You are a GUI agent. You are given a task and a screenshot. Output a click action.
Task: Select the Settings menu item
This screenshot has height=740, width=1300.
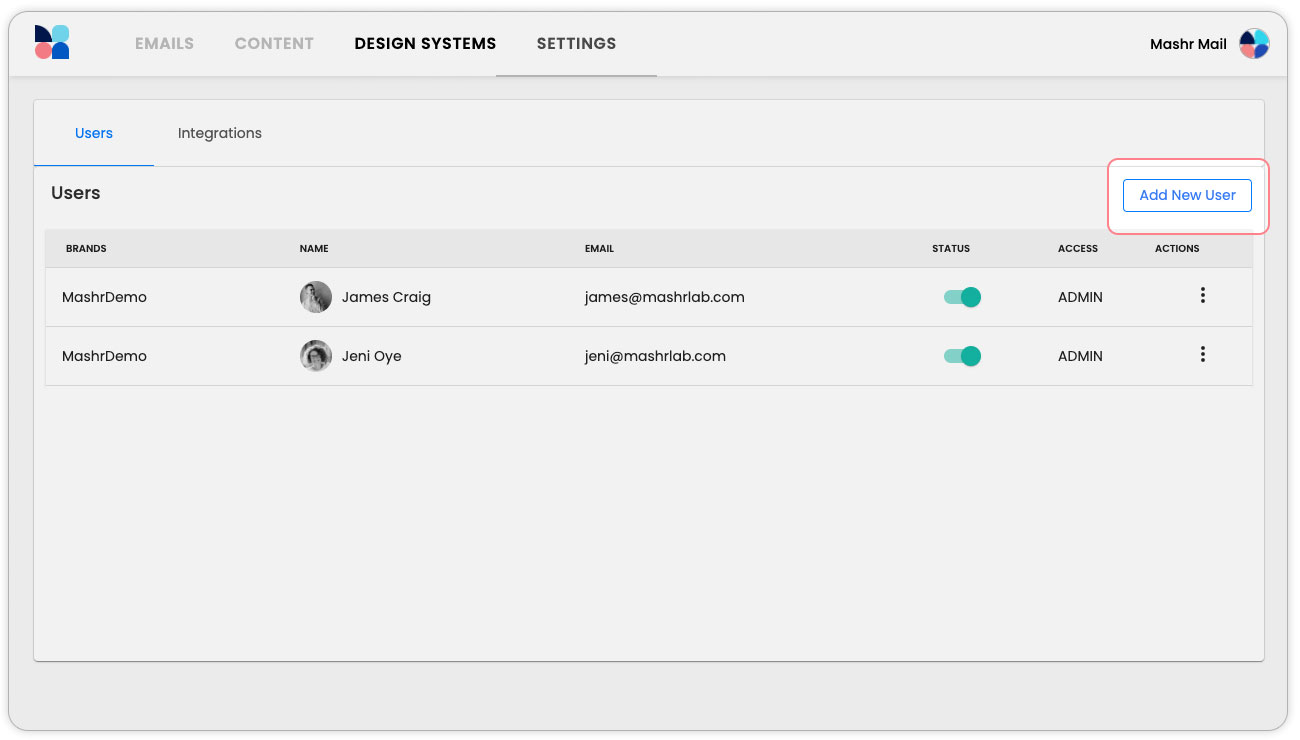[576, 44]
